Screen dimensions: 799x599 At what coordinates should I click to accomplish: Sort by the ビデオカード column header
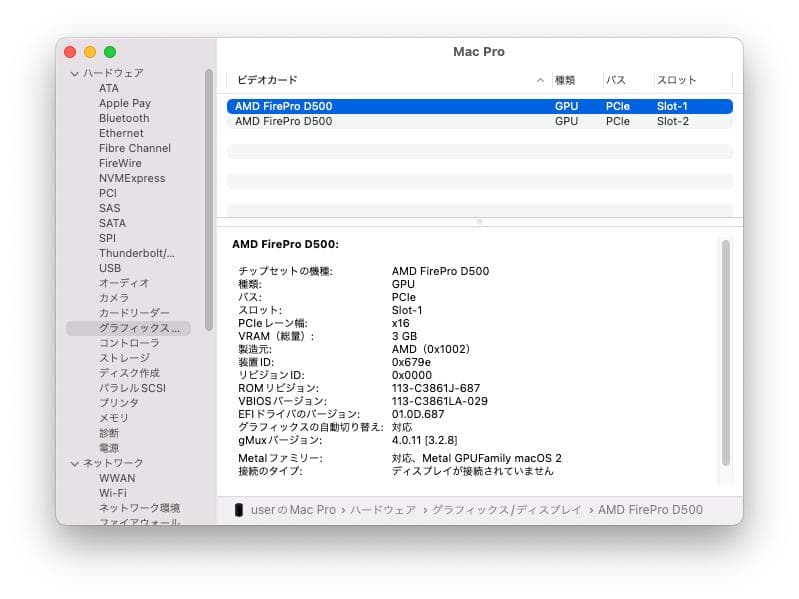pos(267,80)
